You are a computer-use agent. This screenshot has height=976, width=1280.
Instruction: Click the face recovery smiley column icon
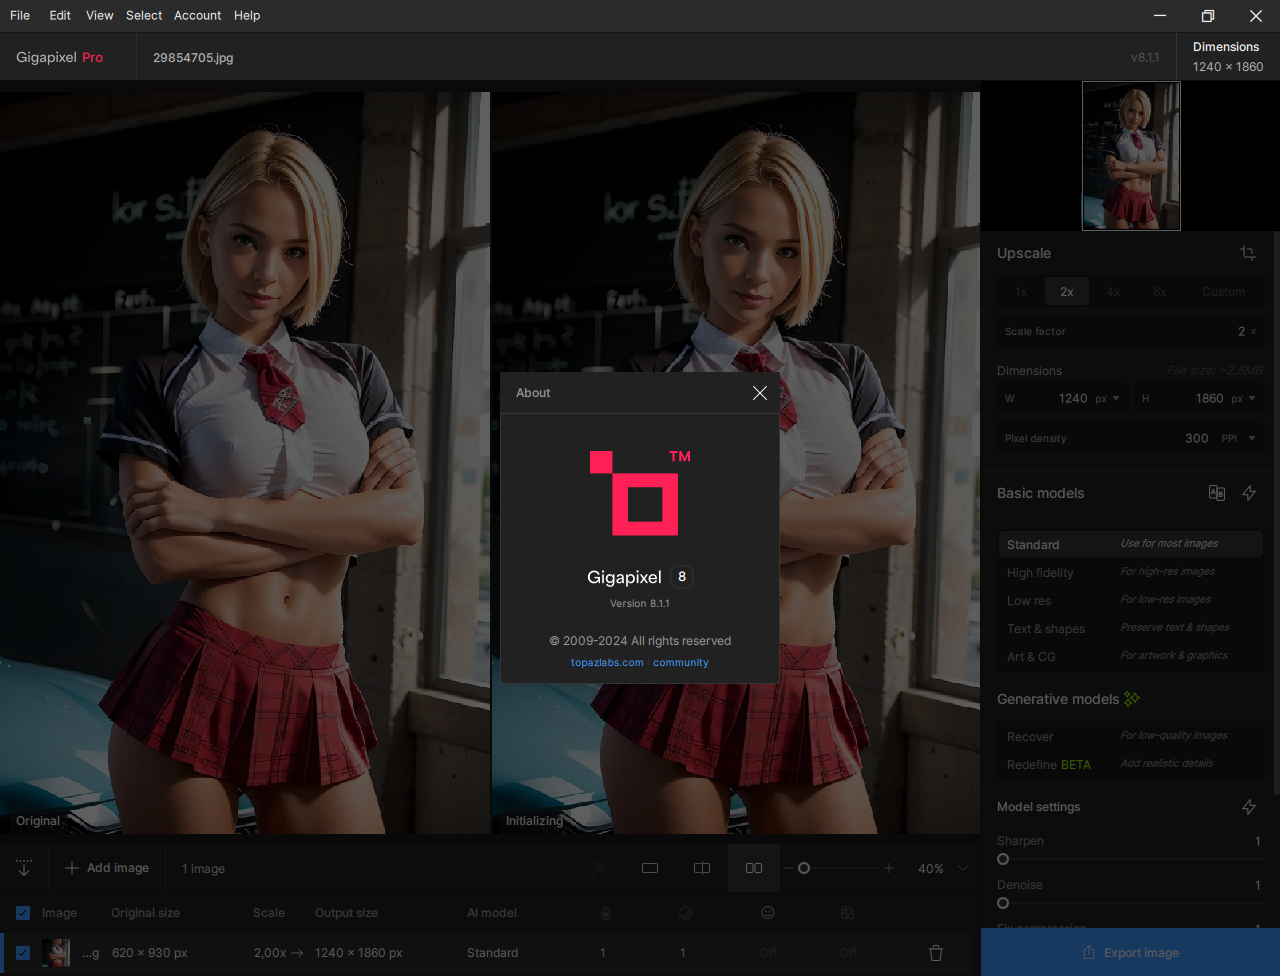pos(768,913)
